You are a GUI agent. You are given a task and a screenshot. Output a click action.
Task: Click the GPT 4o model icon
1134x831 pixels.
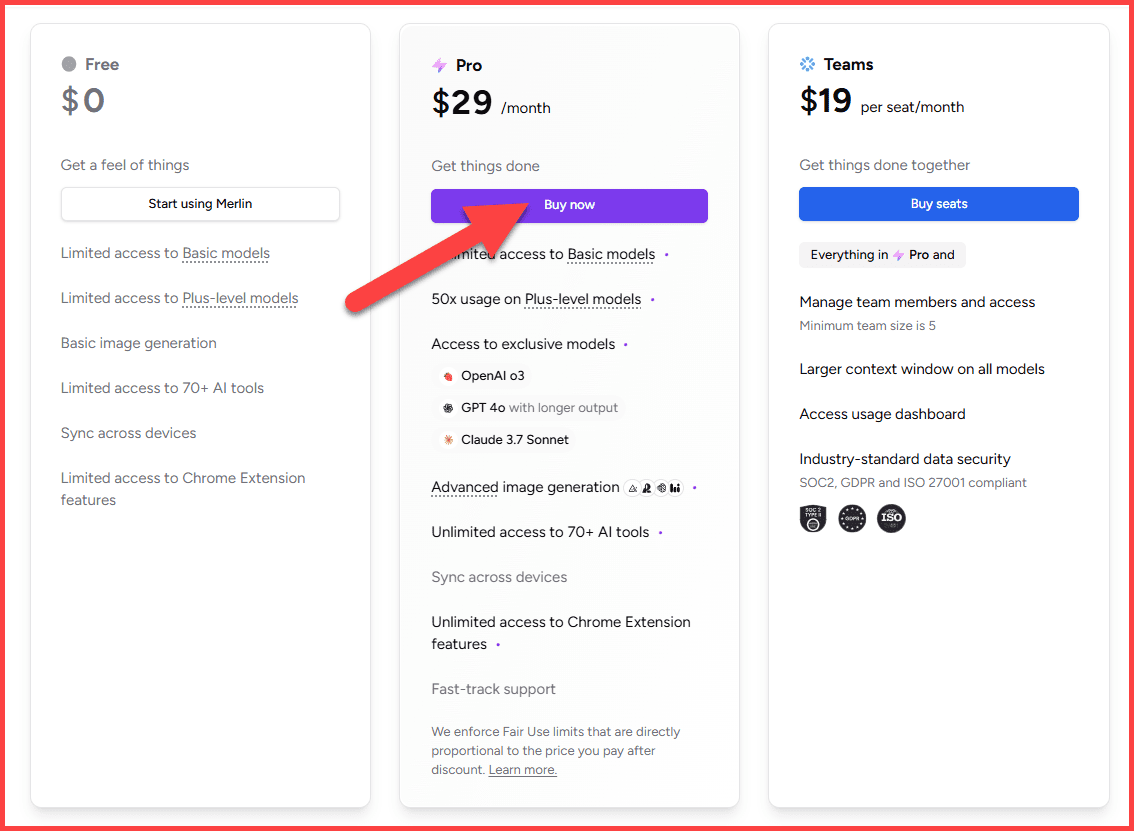point(448,408)
